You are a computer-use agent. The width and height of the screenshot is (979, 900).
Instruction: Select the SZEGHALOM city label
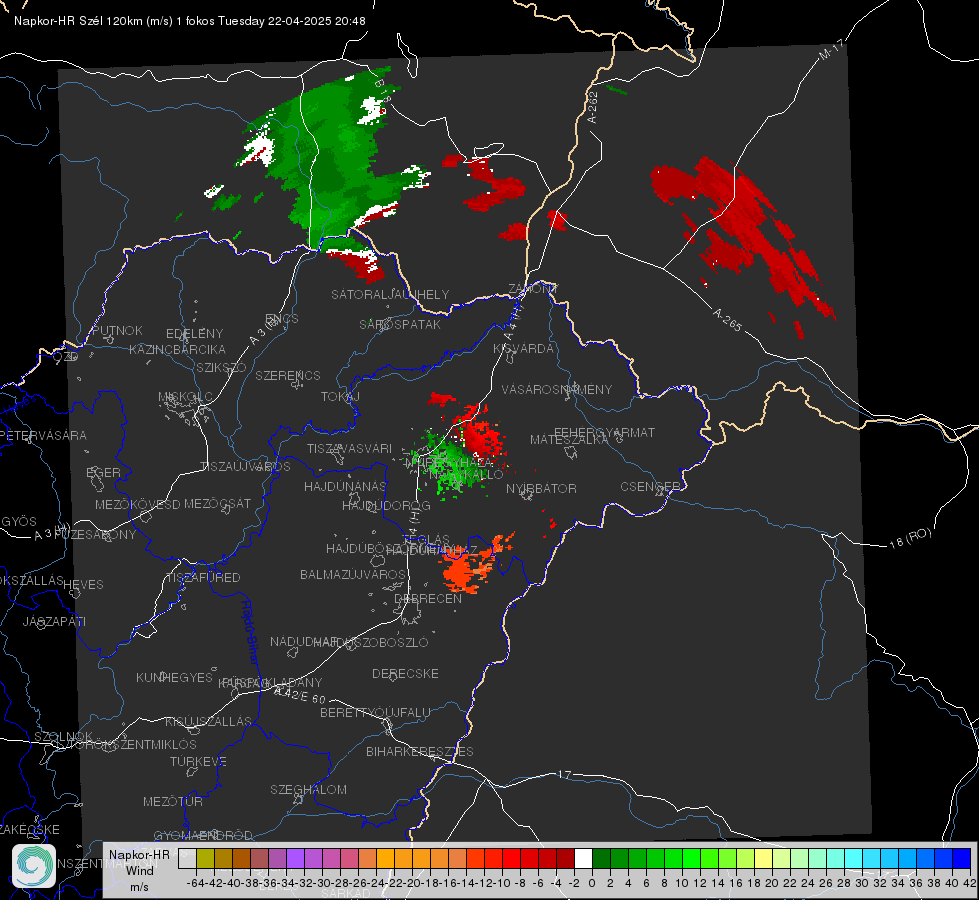[x=308, y=789]
